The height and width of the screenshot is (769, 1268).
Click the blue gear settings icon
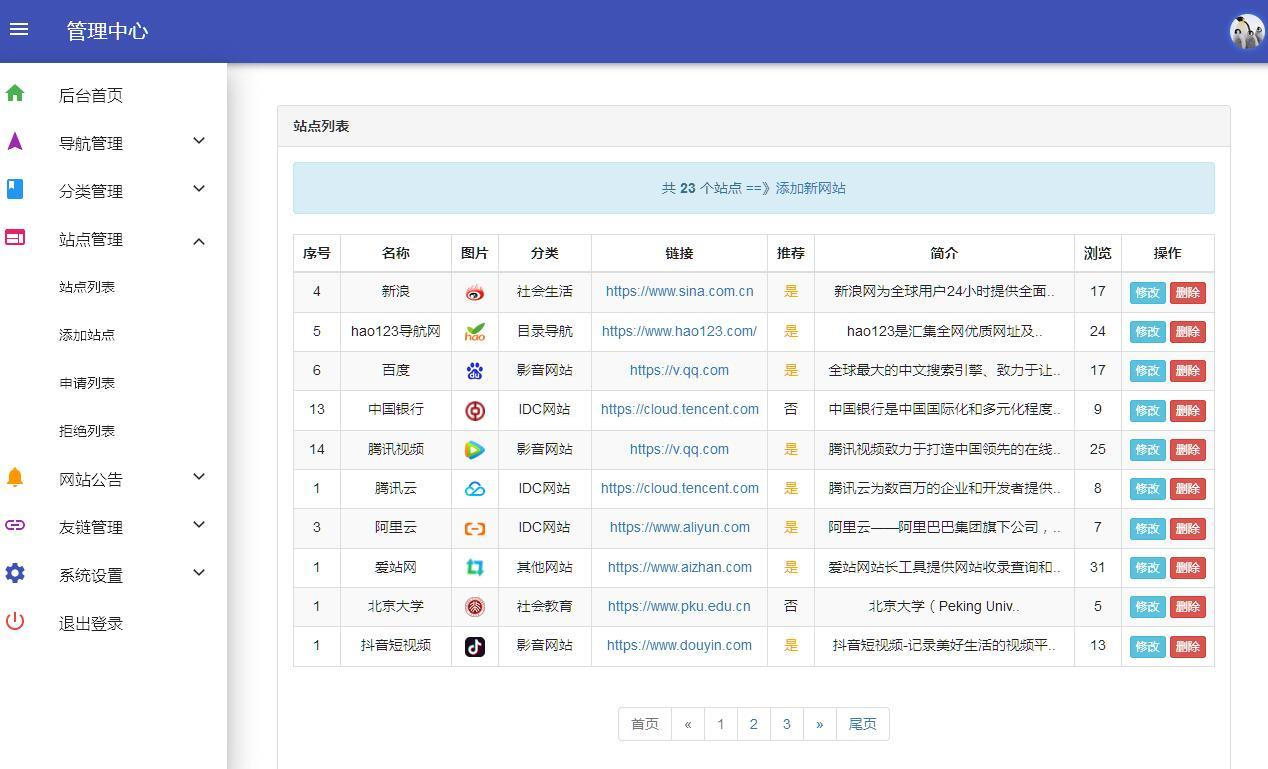click(15, 573)
